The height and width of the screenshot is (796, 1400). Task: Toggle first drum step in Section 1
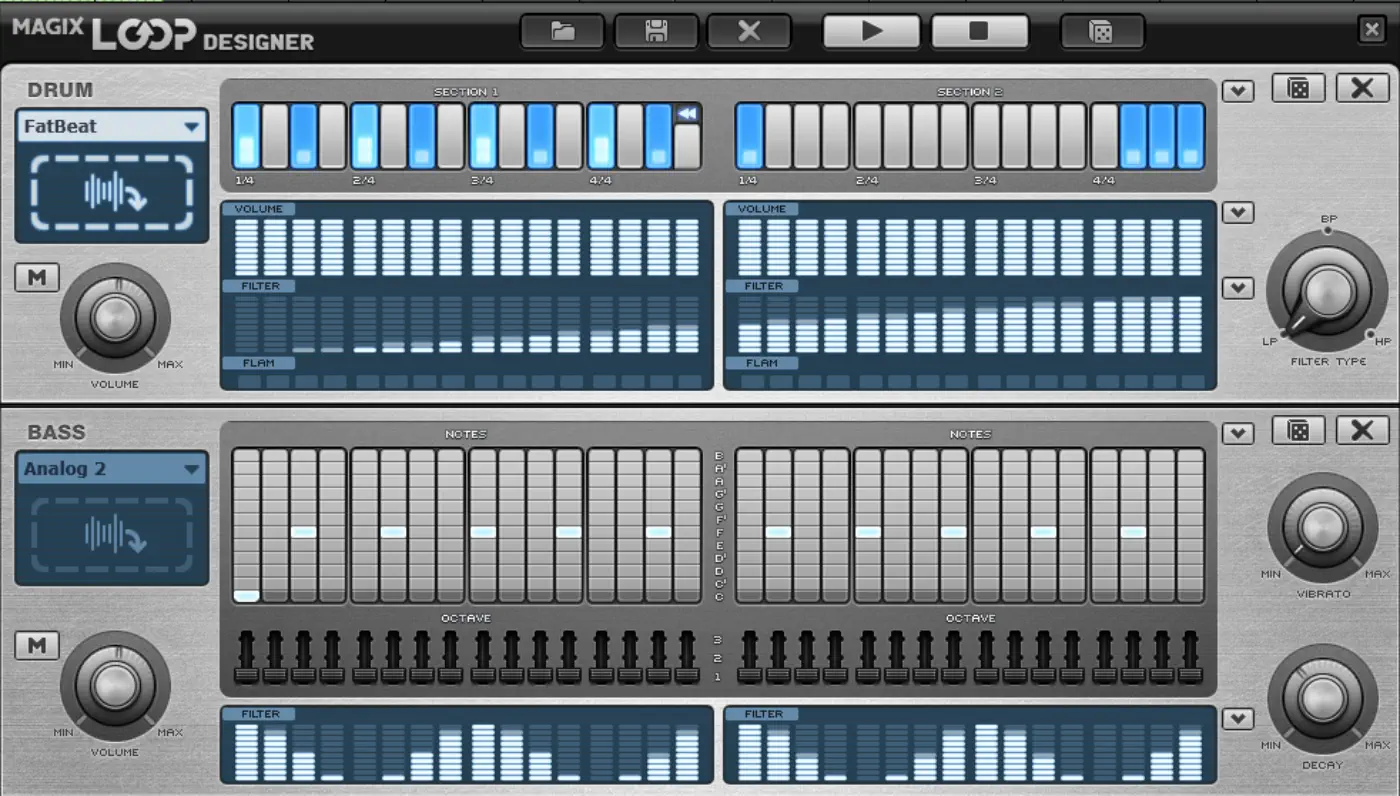(246, 136)
